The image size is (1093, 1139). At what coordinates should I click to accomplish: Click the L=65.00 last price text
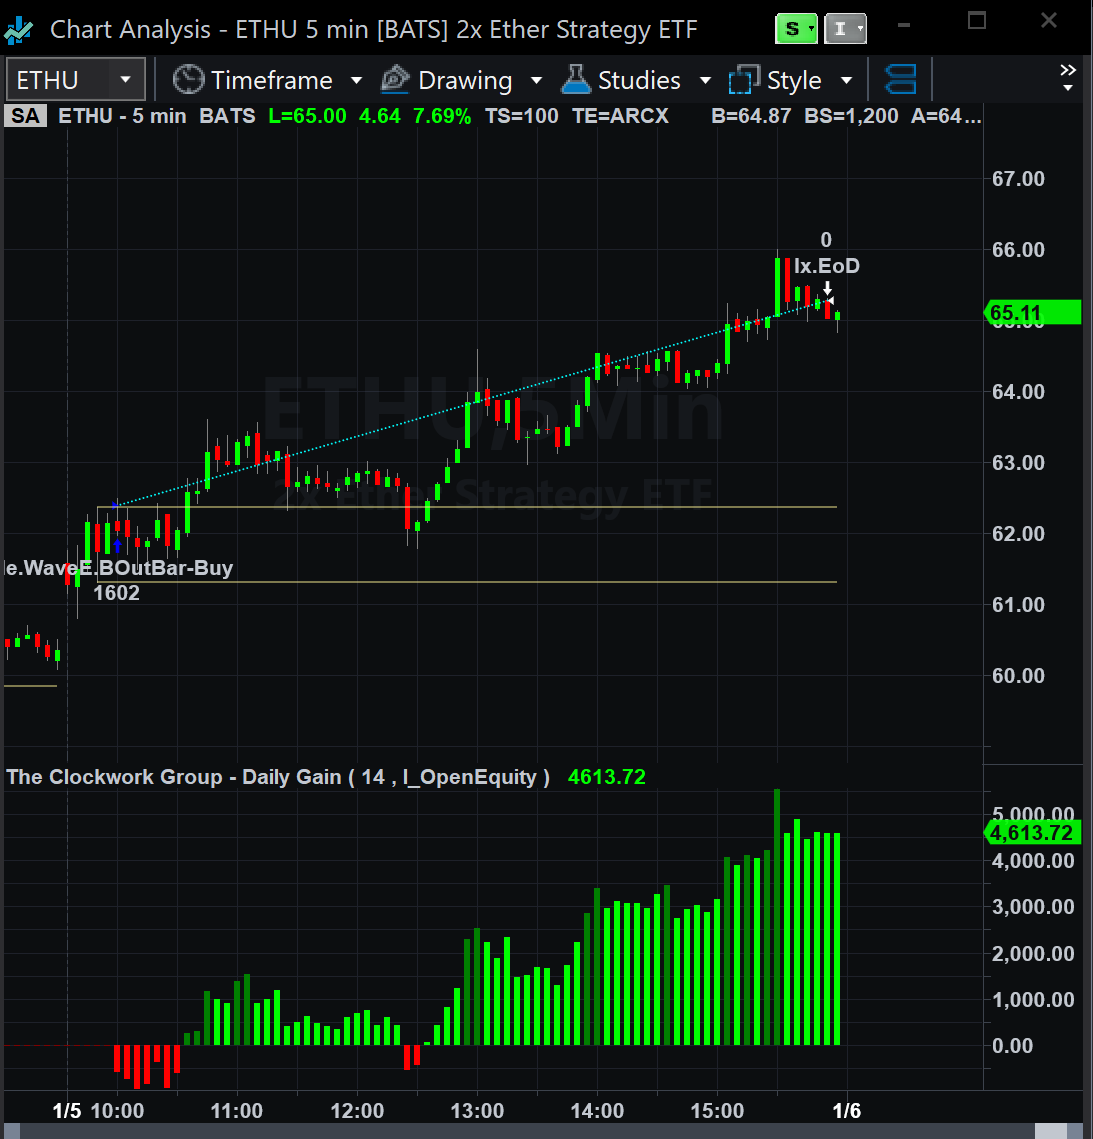307,116
